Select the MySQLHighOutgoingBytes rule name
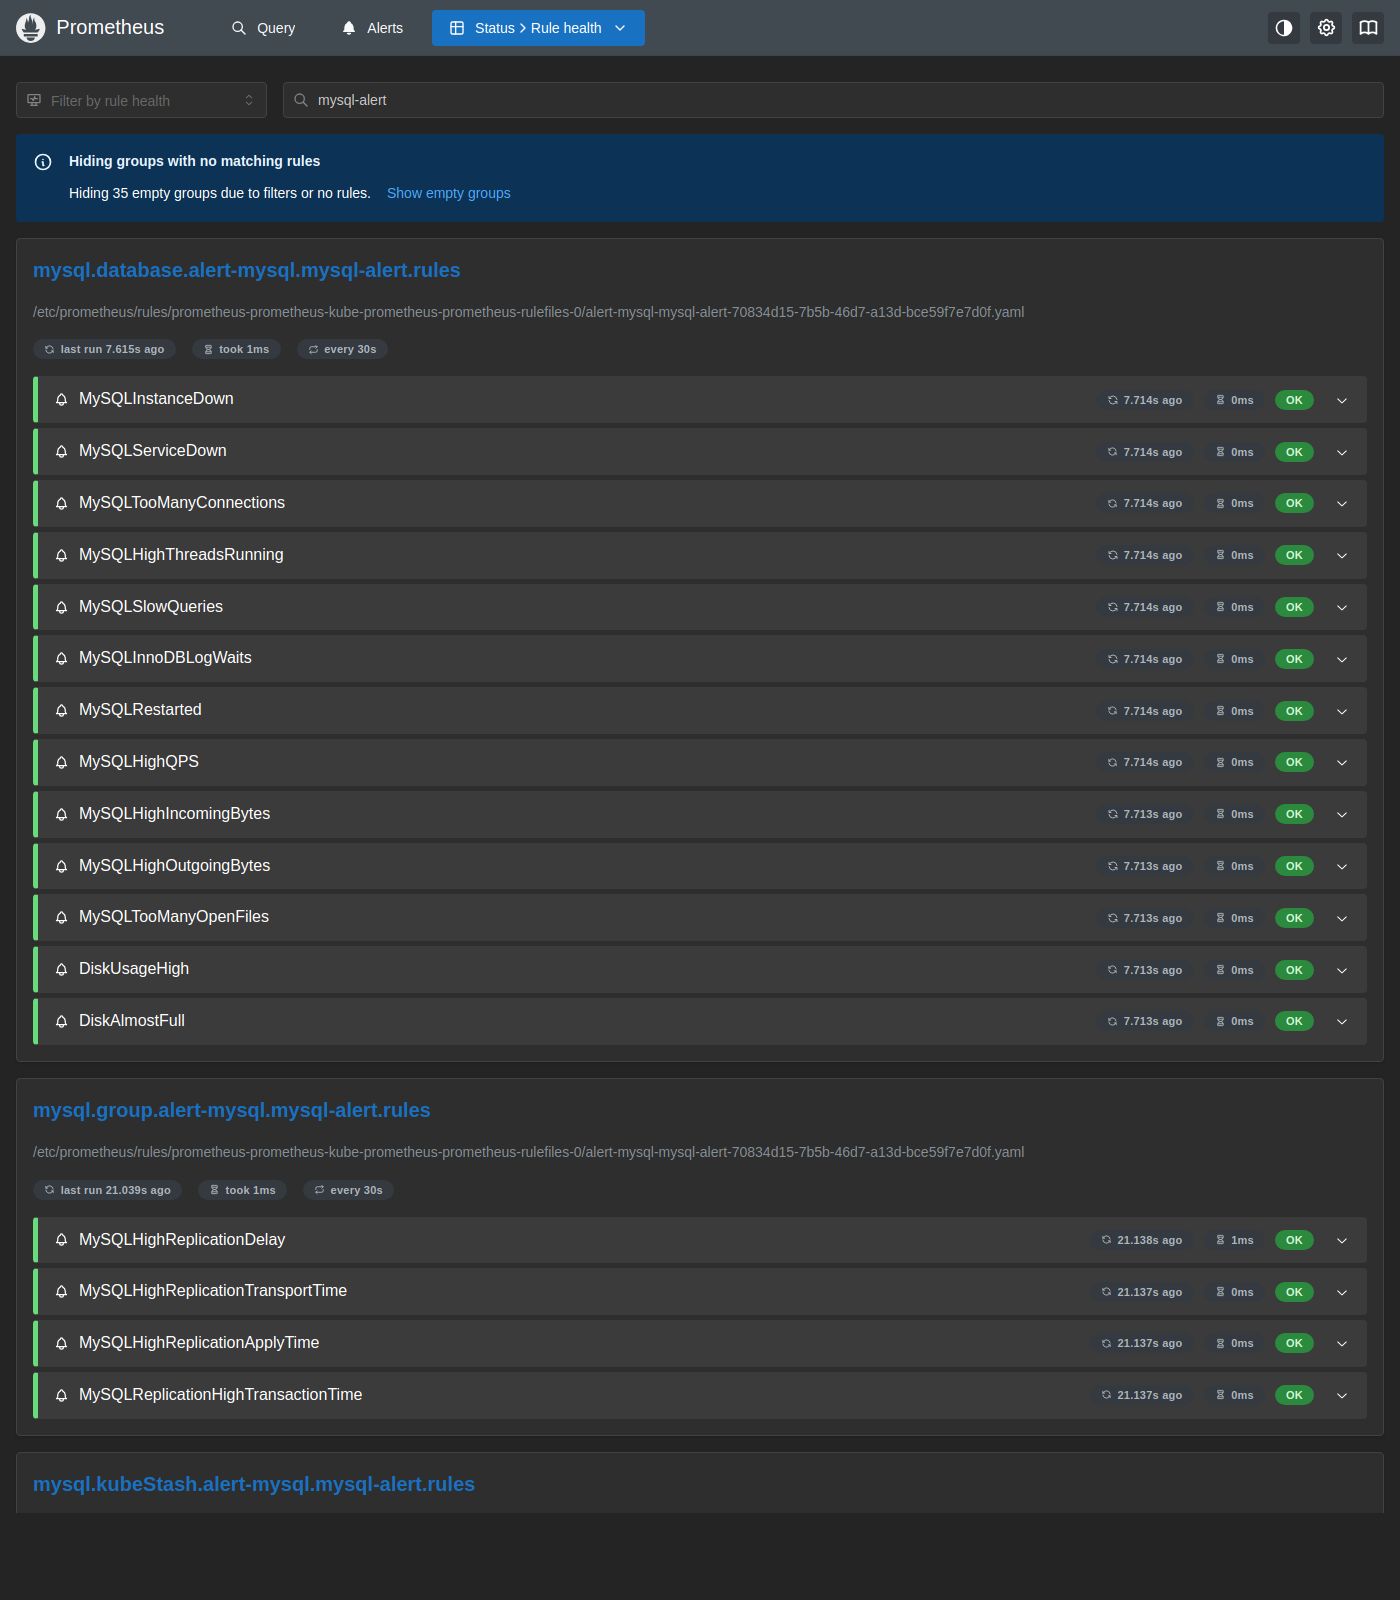 (x=174, y=866)
